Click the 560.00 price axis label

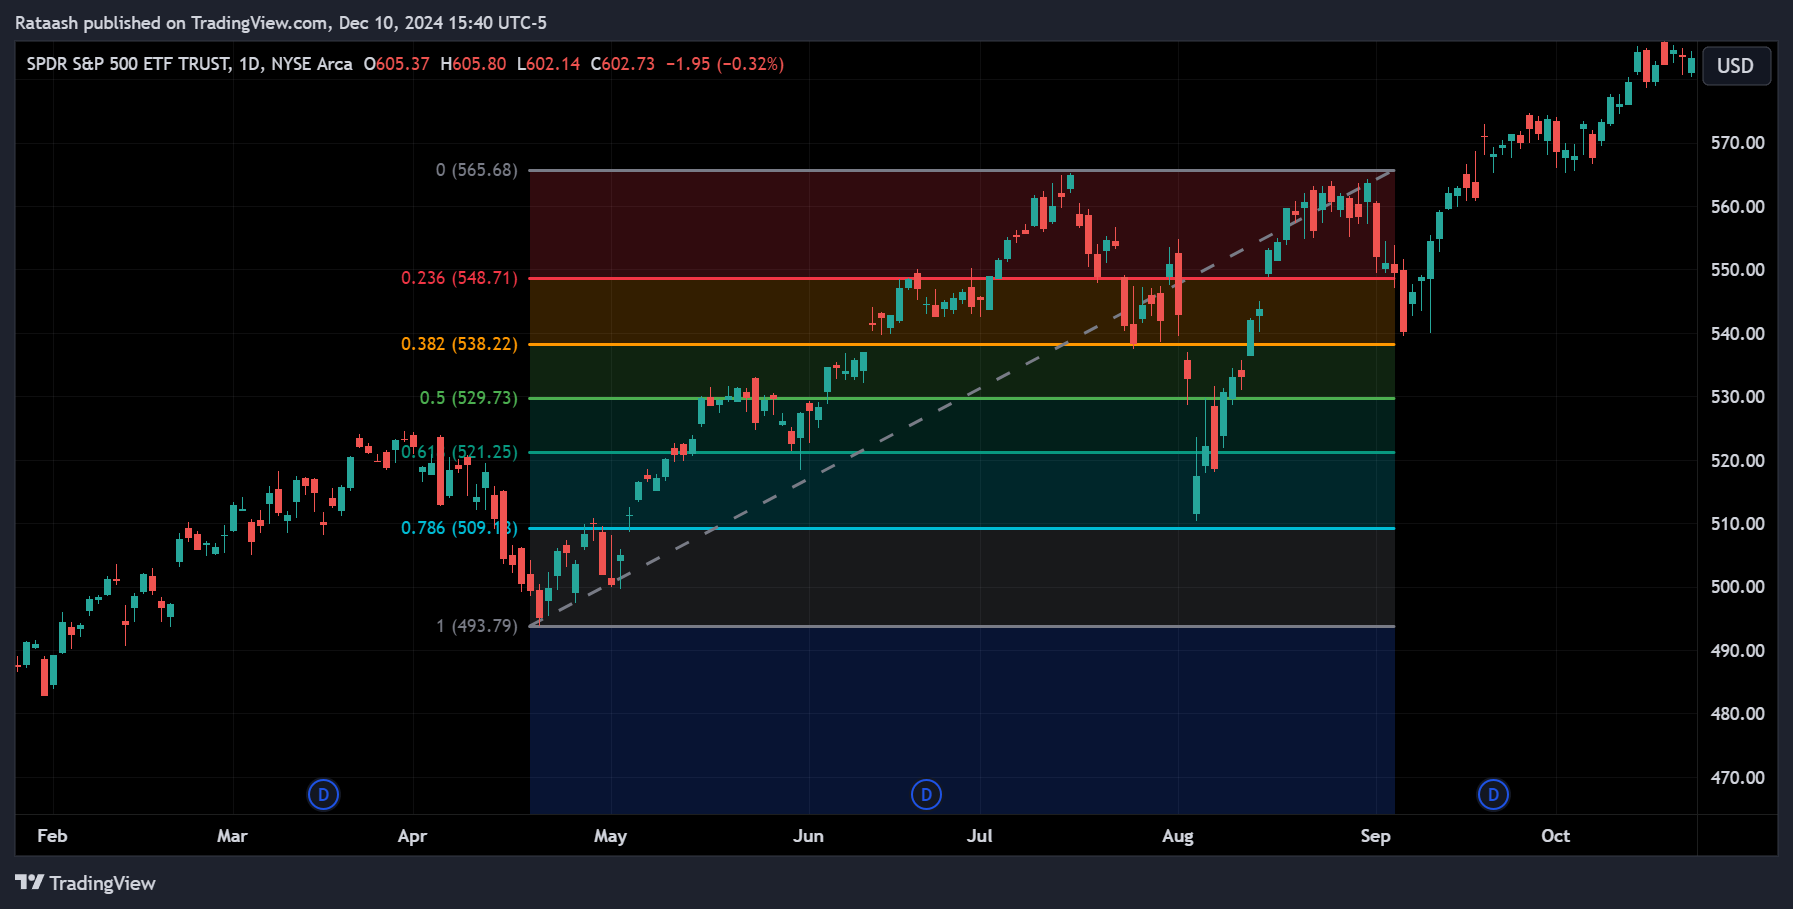point(1738,207)
